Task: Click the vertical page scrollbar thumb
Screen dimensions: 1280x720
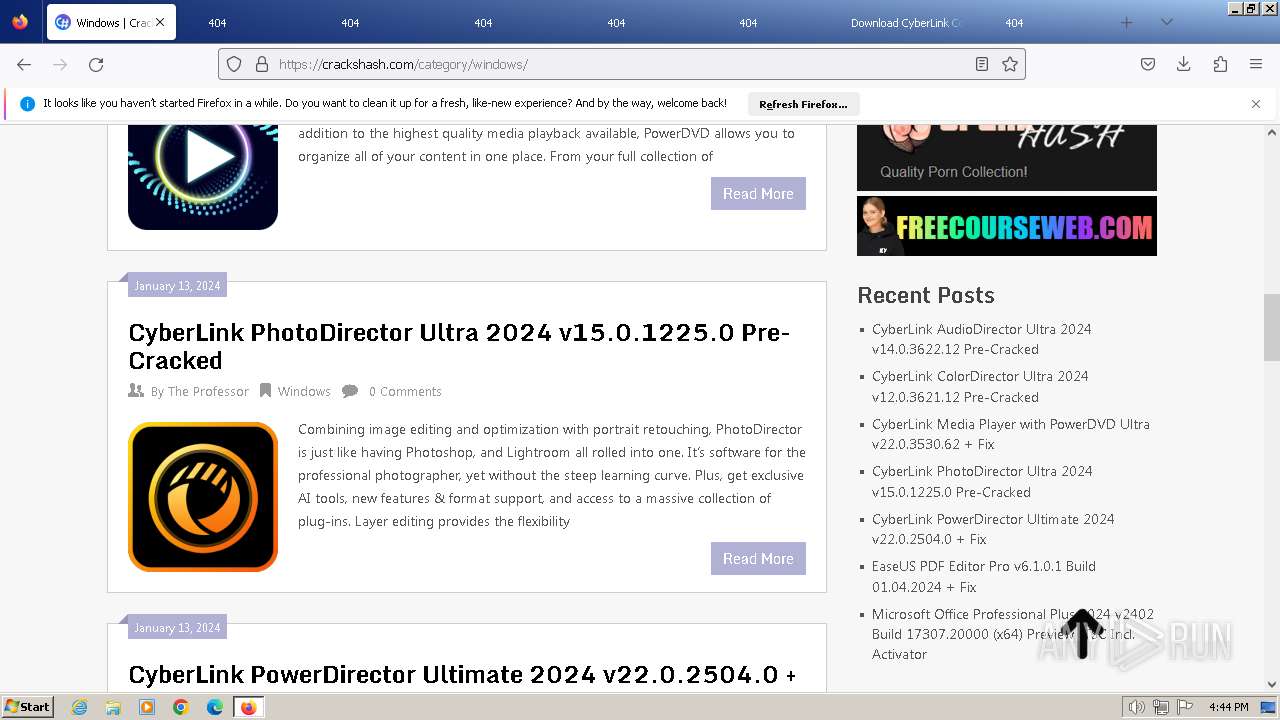Action: (1272, 327)
